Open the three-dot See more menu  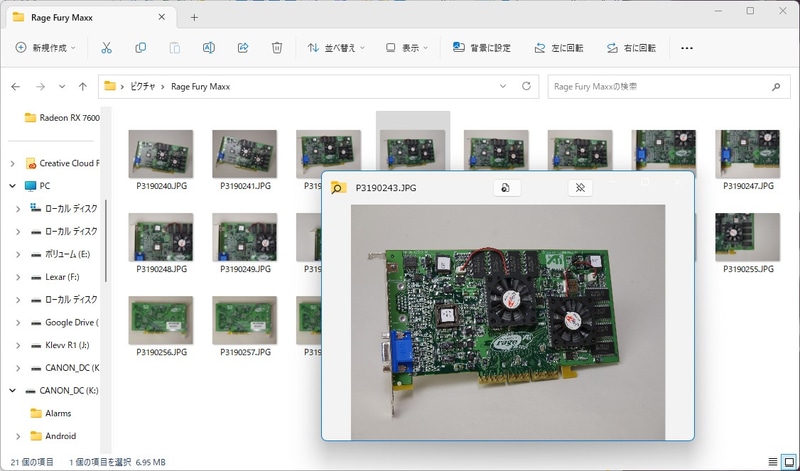(687, 48)
